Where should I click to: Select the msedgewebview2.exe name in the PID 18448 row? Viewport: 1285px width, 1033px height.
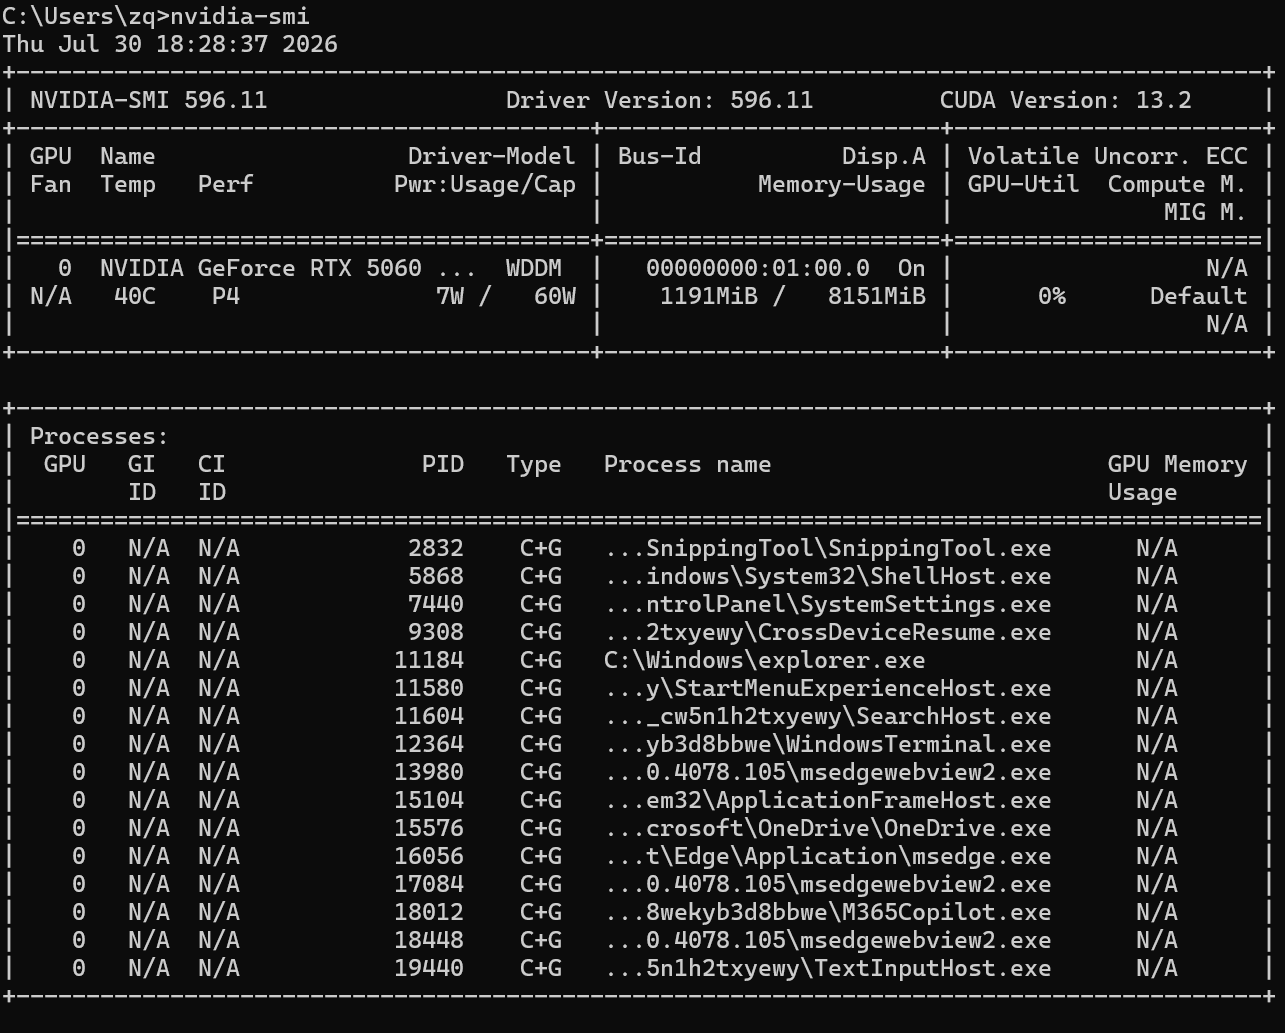coord(828,940)
